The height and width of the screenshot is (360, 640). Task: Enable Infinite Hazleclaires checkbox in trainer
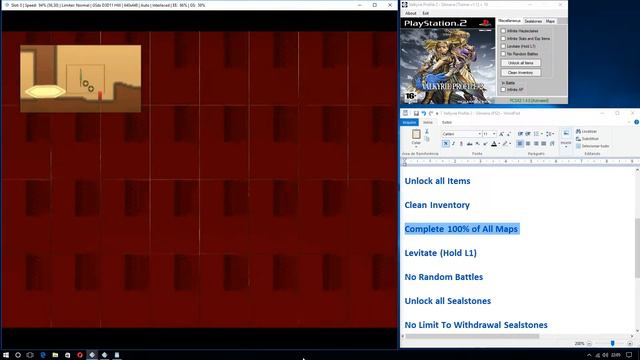[503, 31]
